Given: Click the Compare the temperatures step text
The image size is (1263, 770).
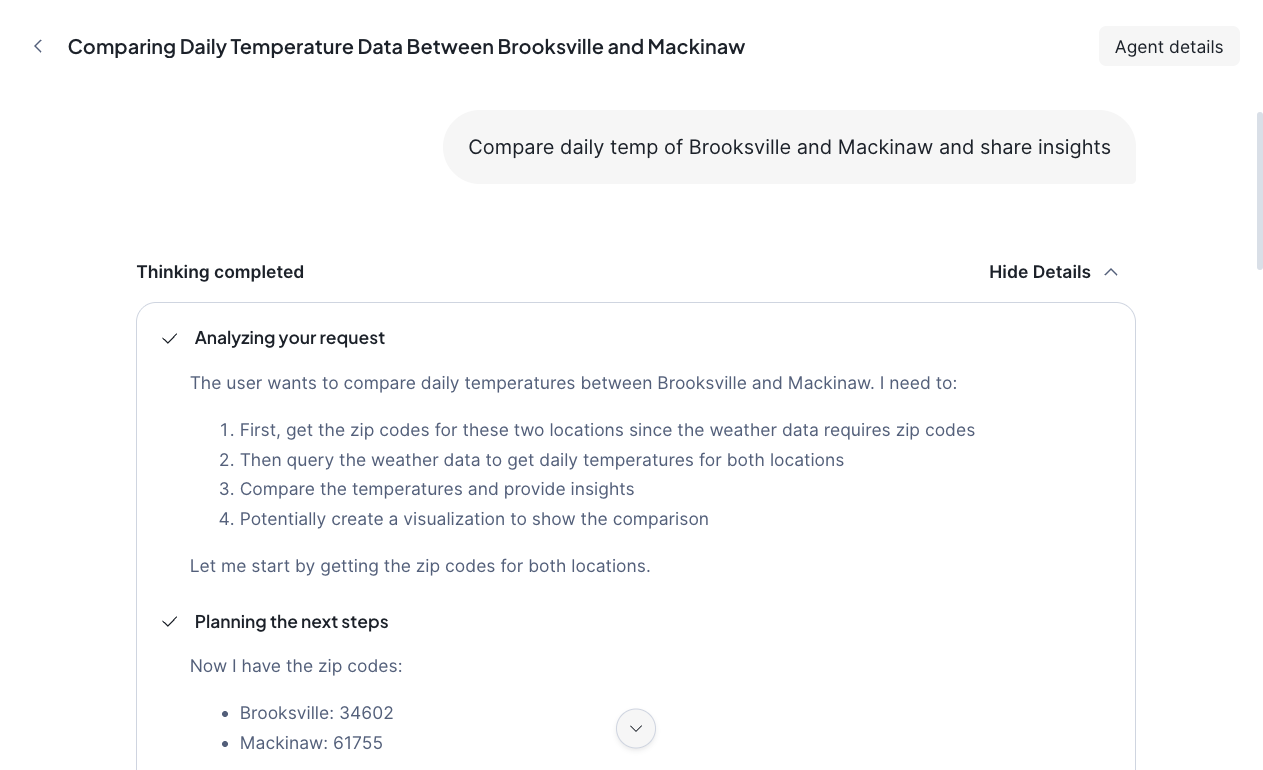Looking at the screenshot, I should pos(437,489).
